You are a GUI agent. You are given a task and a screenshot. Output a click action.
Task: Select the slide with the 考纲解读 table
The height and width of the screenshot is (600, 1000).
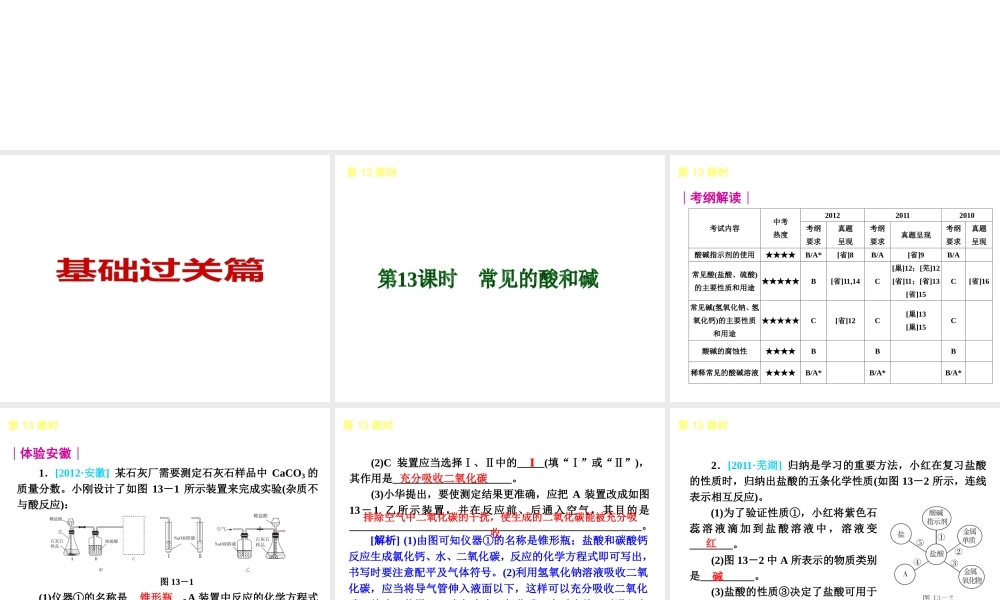pos(835,278)
